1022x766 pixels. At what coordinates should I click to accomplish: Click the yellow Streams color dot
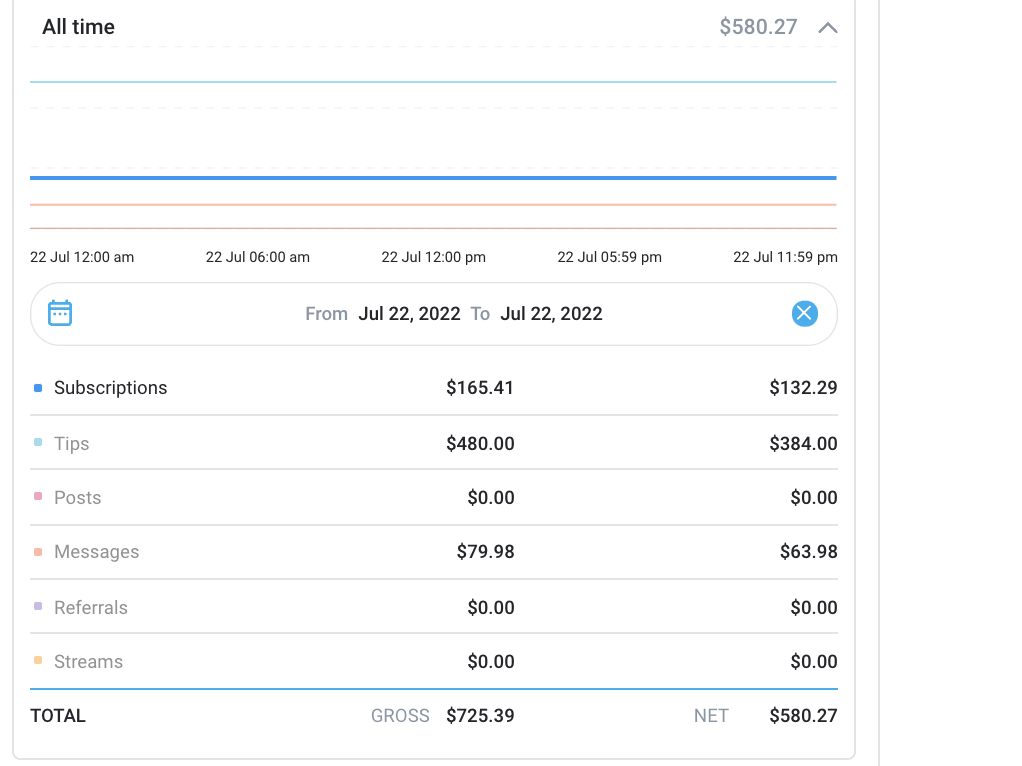coord(38,660)
